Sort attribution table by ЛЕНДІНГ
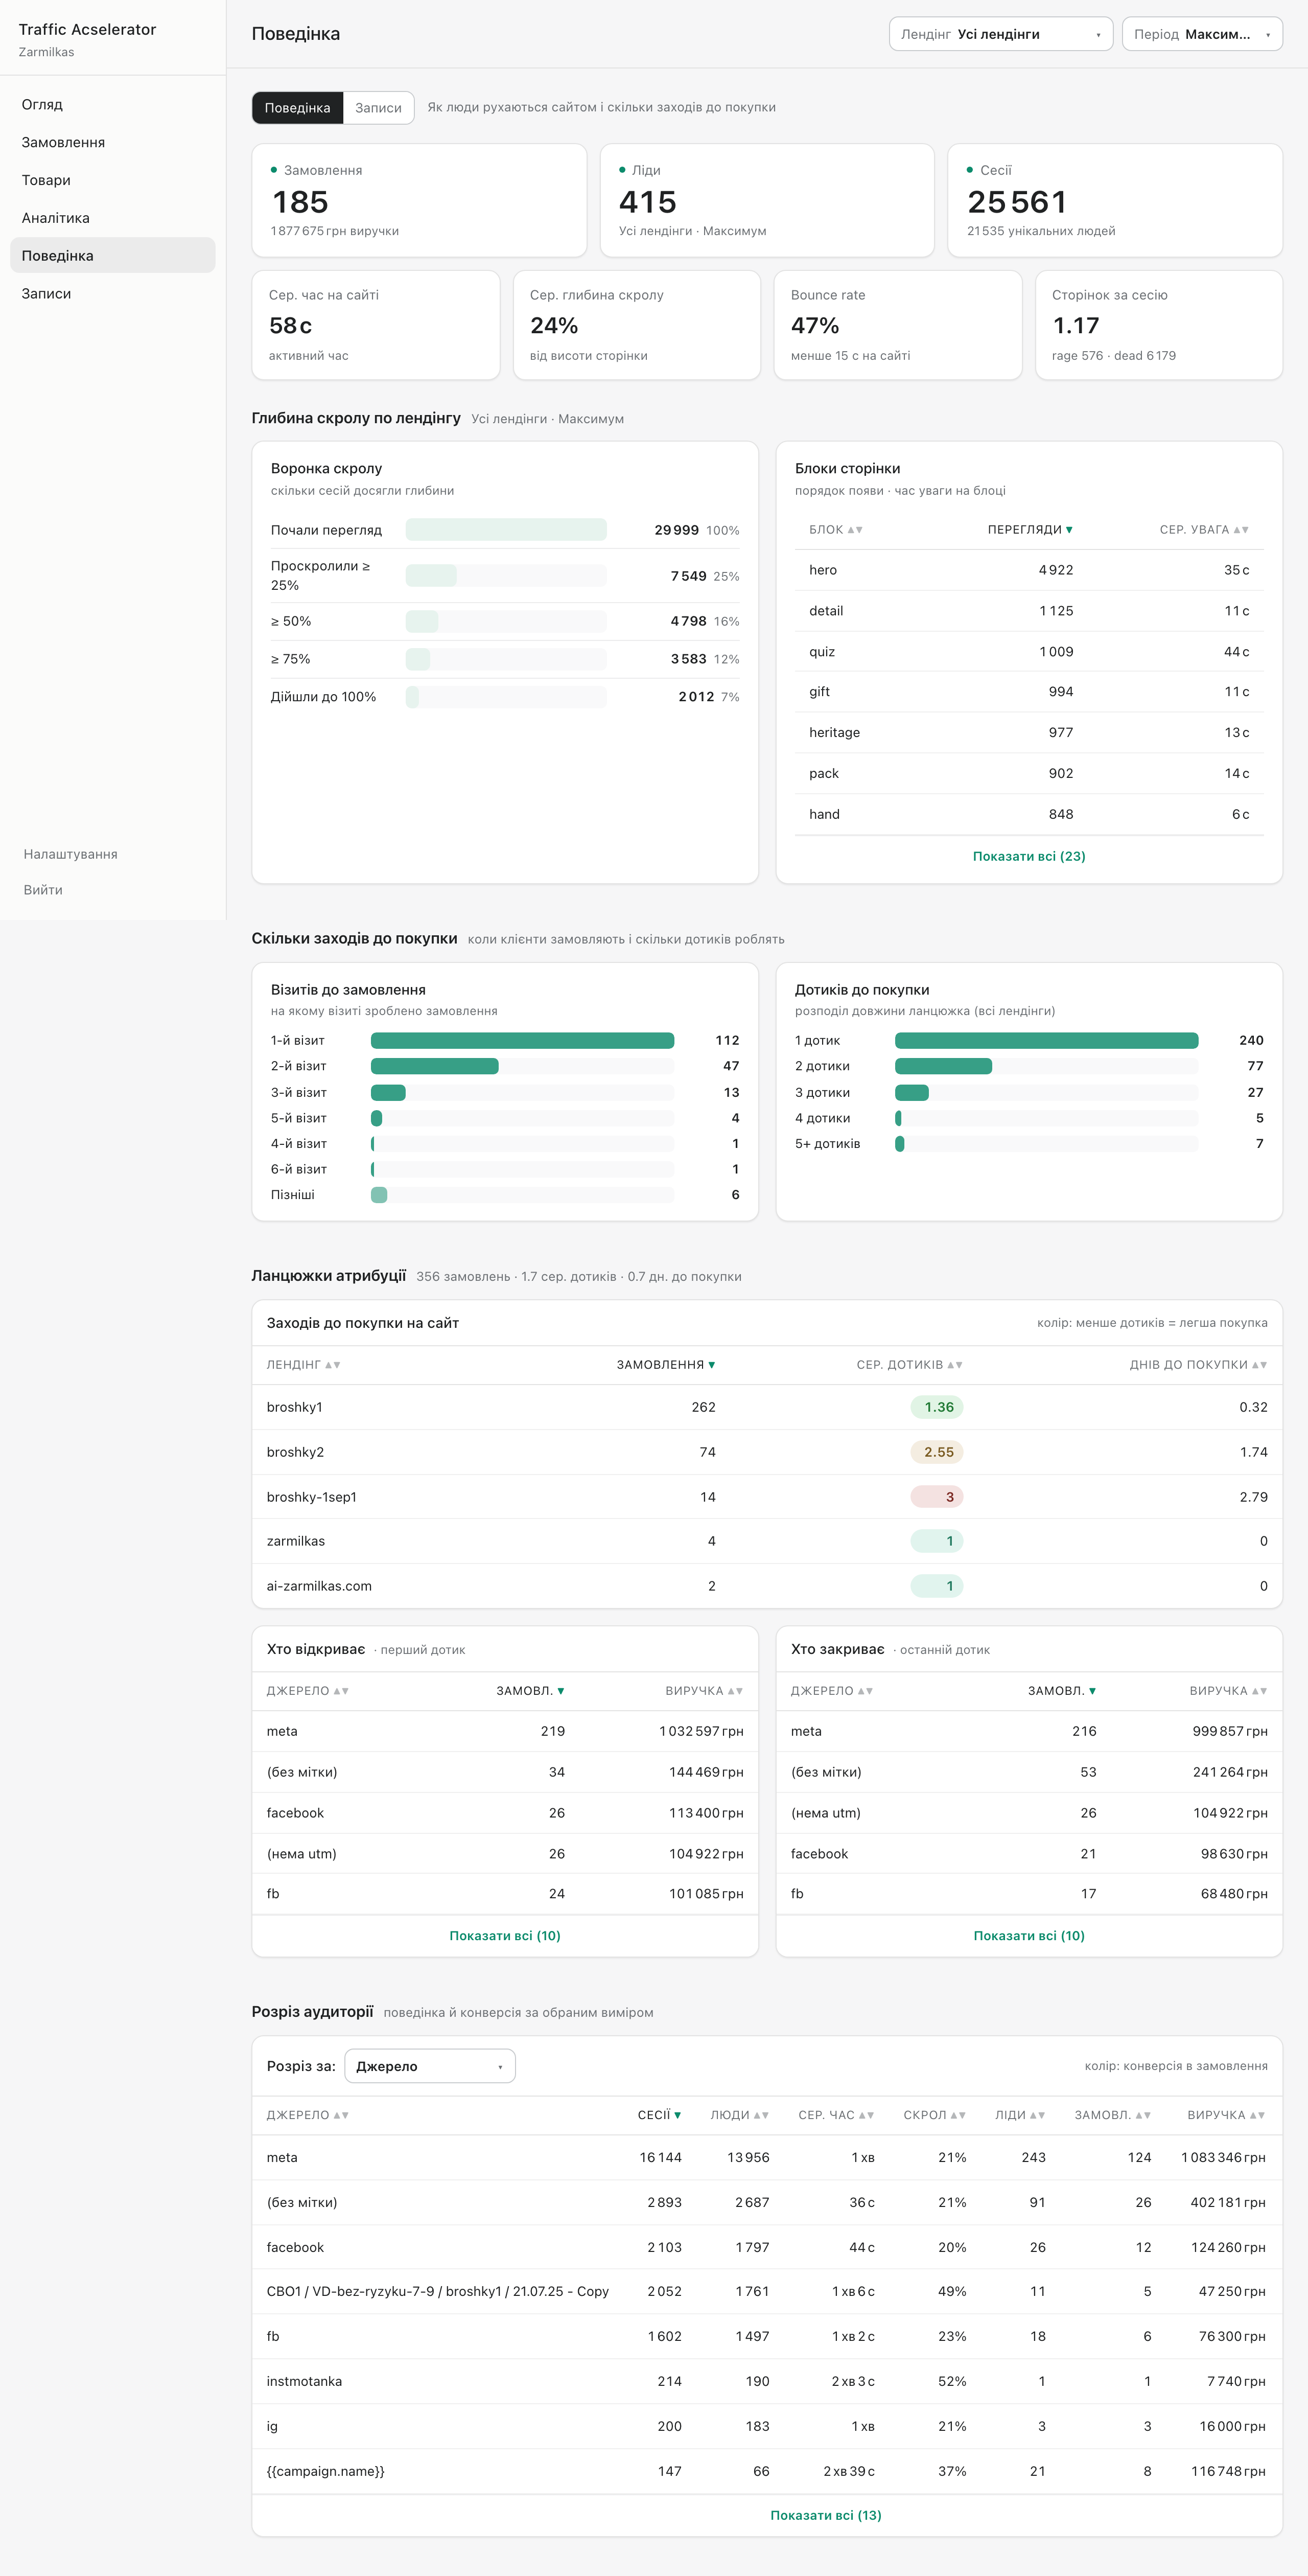This screenshot has width=1308, height=2576. click(x=304, y=1365)
